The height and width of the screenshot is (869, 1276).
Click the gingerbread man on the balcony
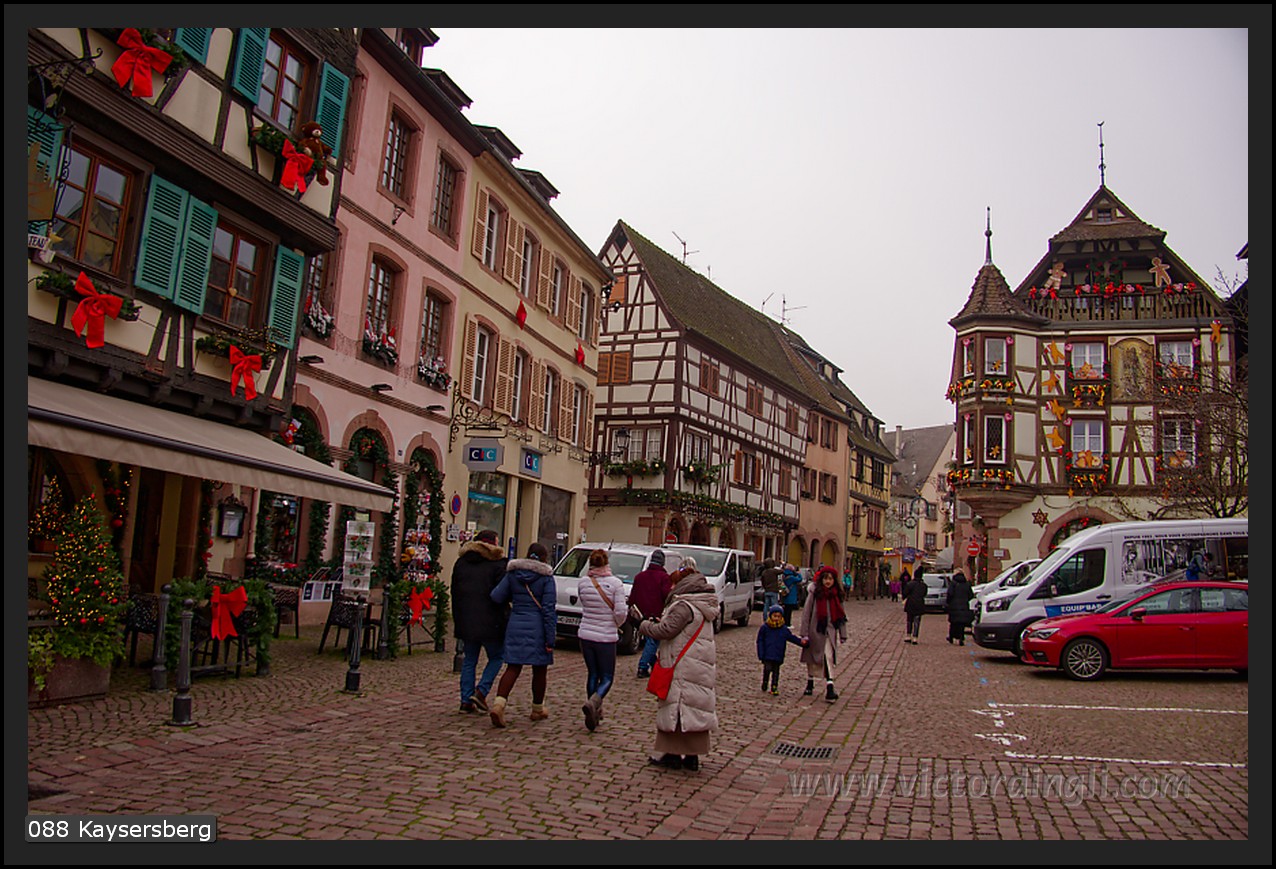1159,271
